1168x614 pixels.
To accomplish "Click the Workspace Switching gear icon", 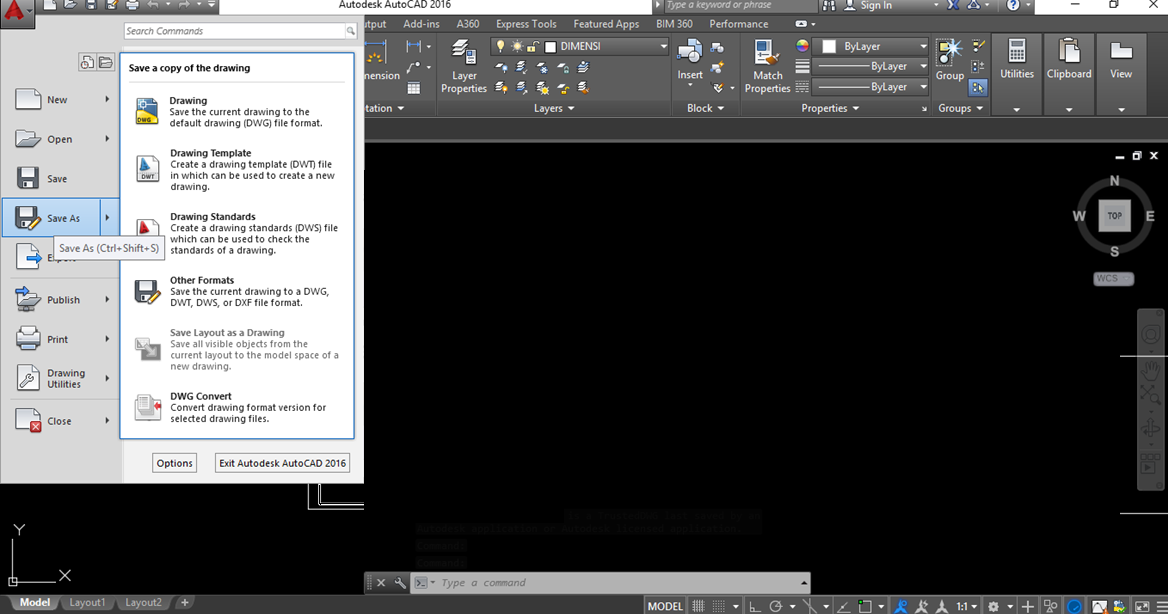I will pyautogui.click(x=993, y=606).
